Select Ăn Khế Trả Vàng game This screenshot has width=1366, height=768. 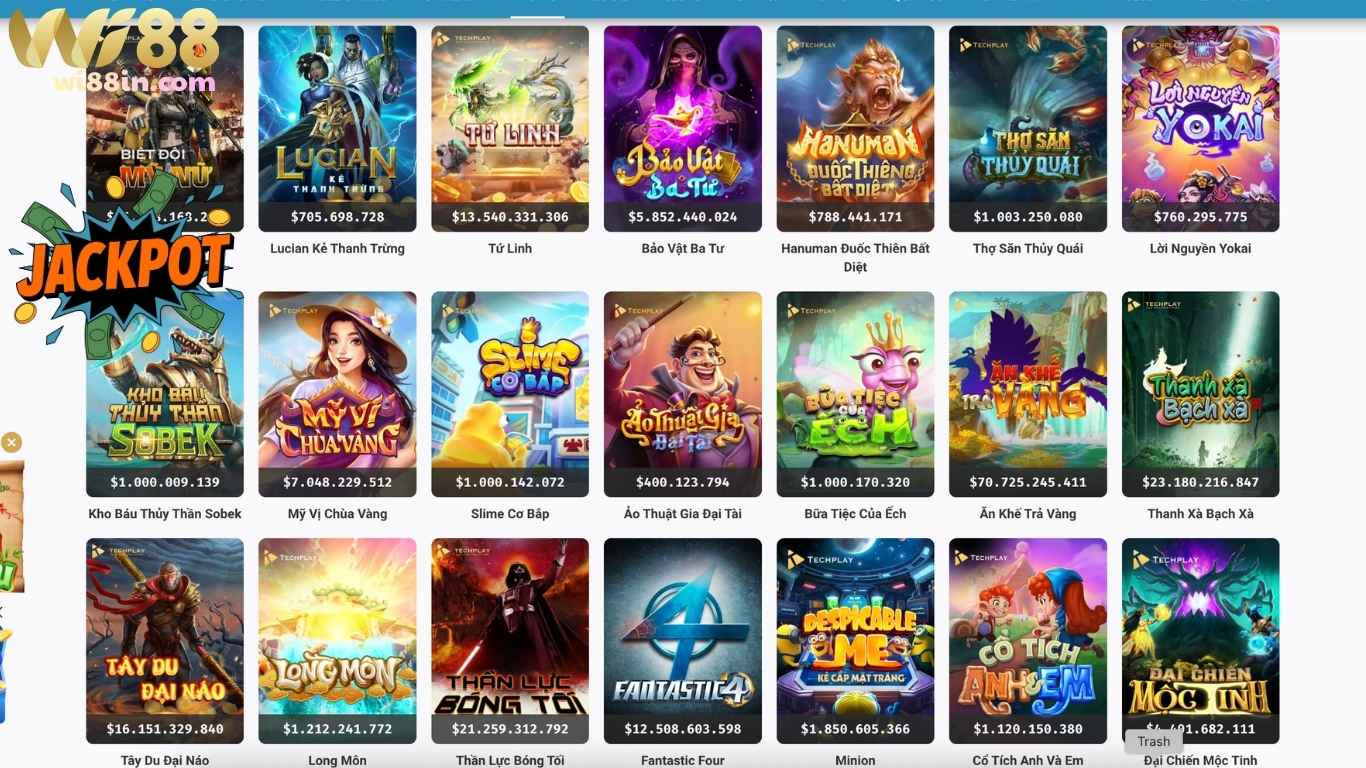[x=1028, y=394]
